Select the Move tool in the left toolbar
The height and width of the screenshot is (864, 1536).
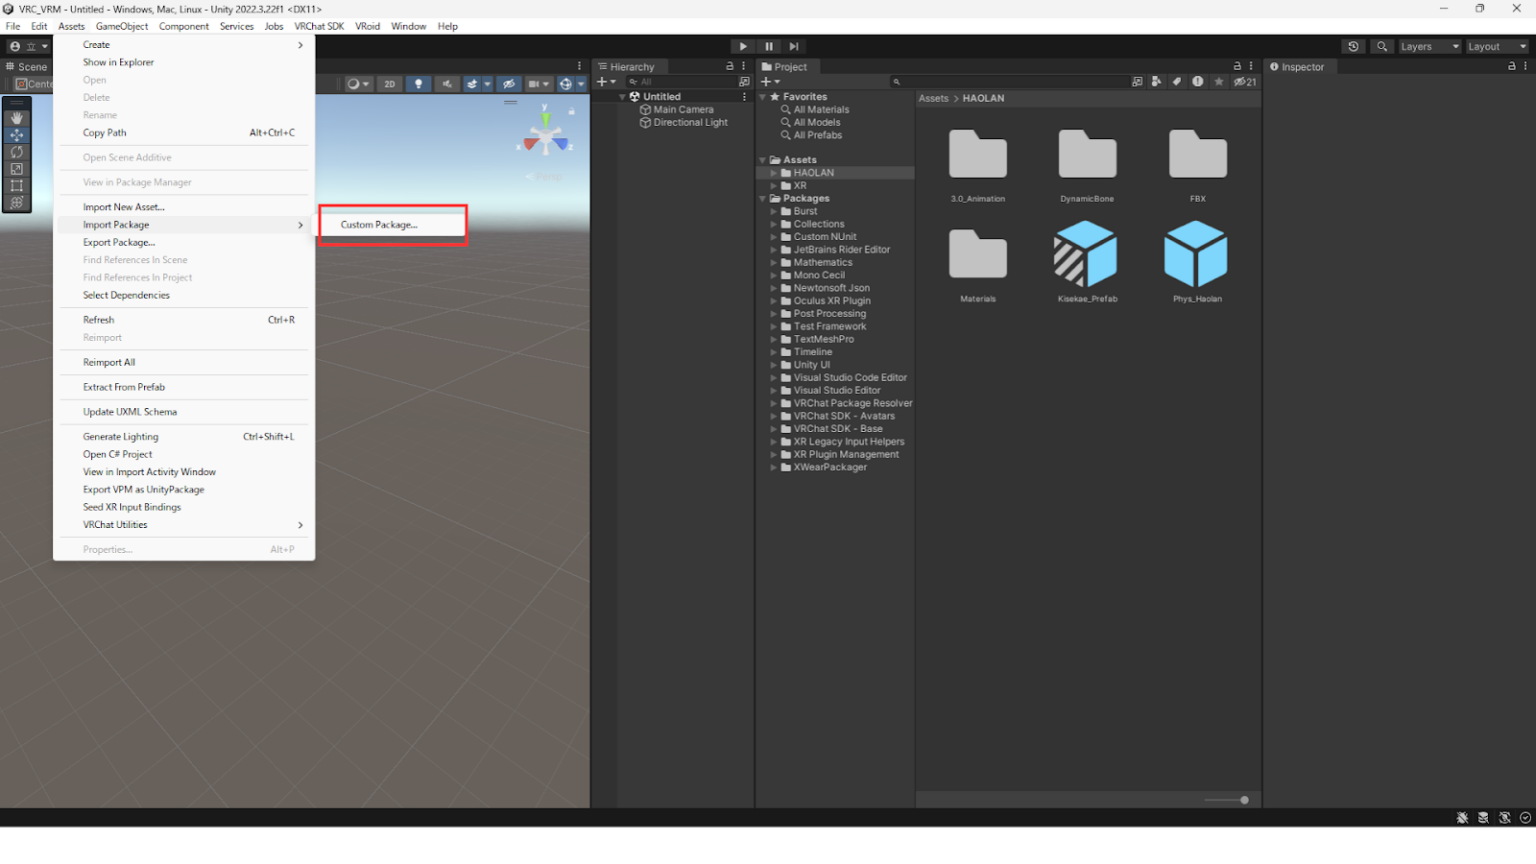click(x=16, y=135)
